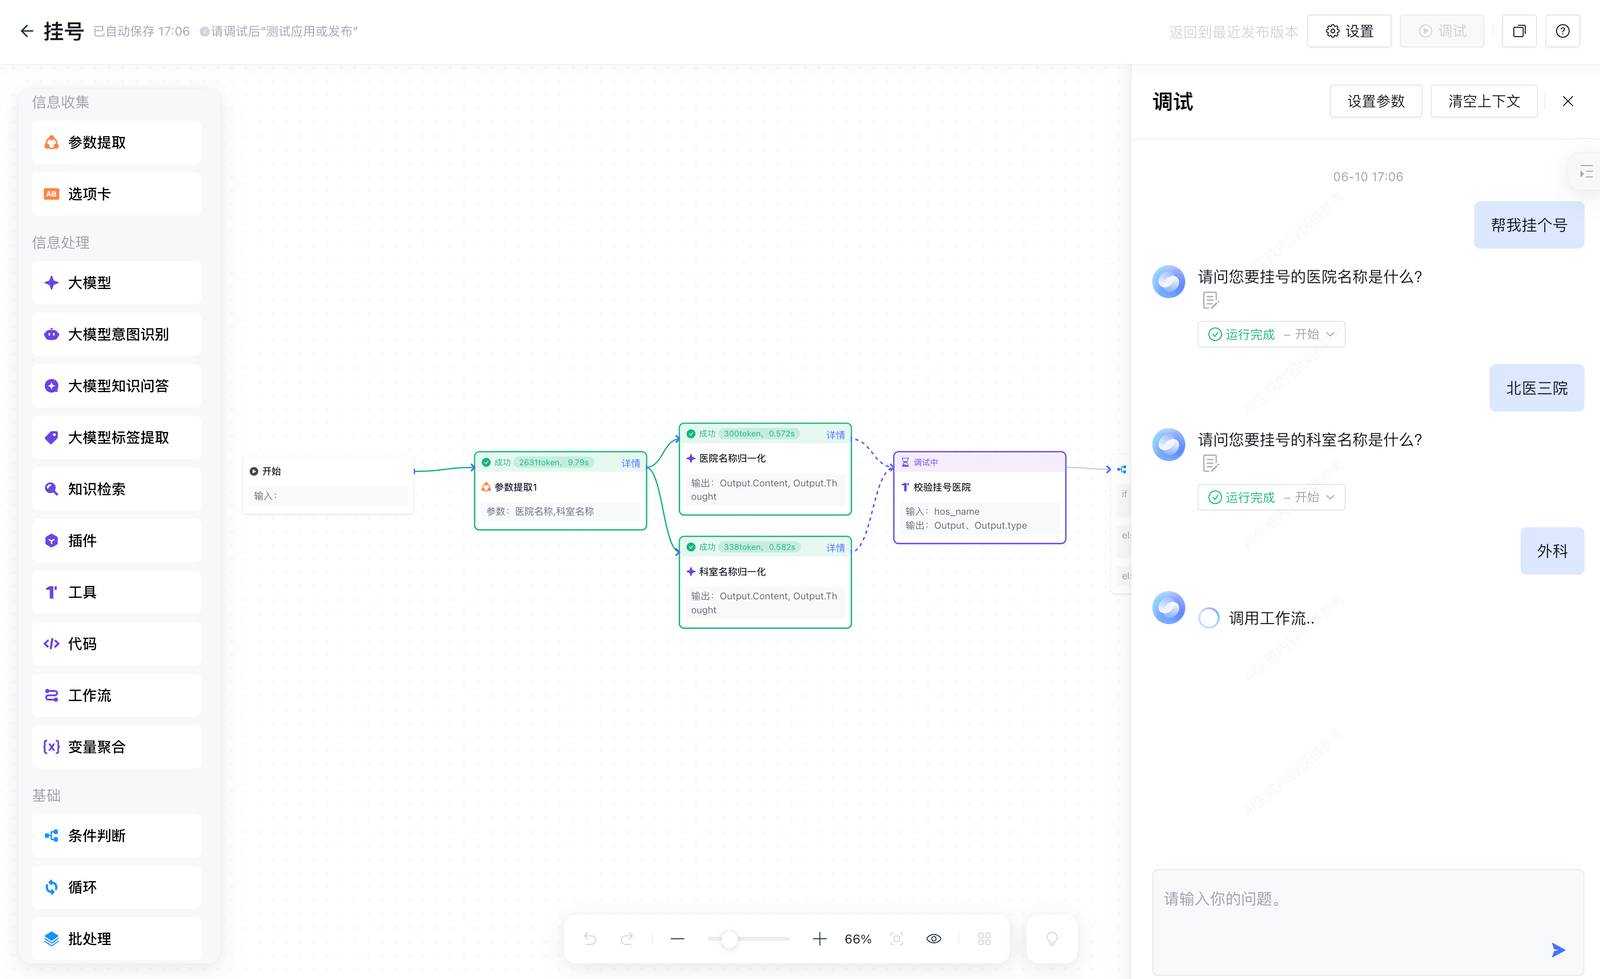Click the 设置参数 button

pos(1375,101)
